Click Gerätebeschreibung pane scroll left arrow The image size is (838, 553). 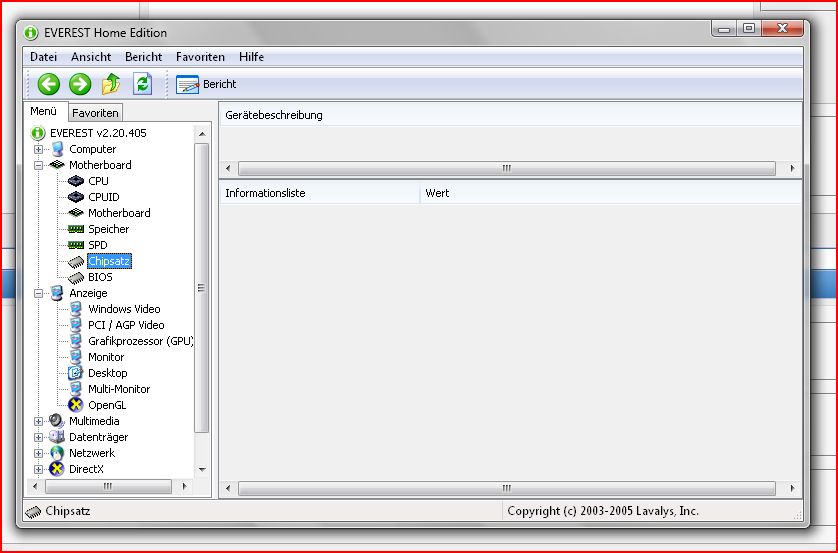pyautogui.click(x=228, y=168)
